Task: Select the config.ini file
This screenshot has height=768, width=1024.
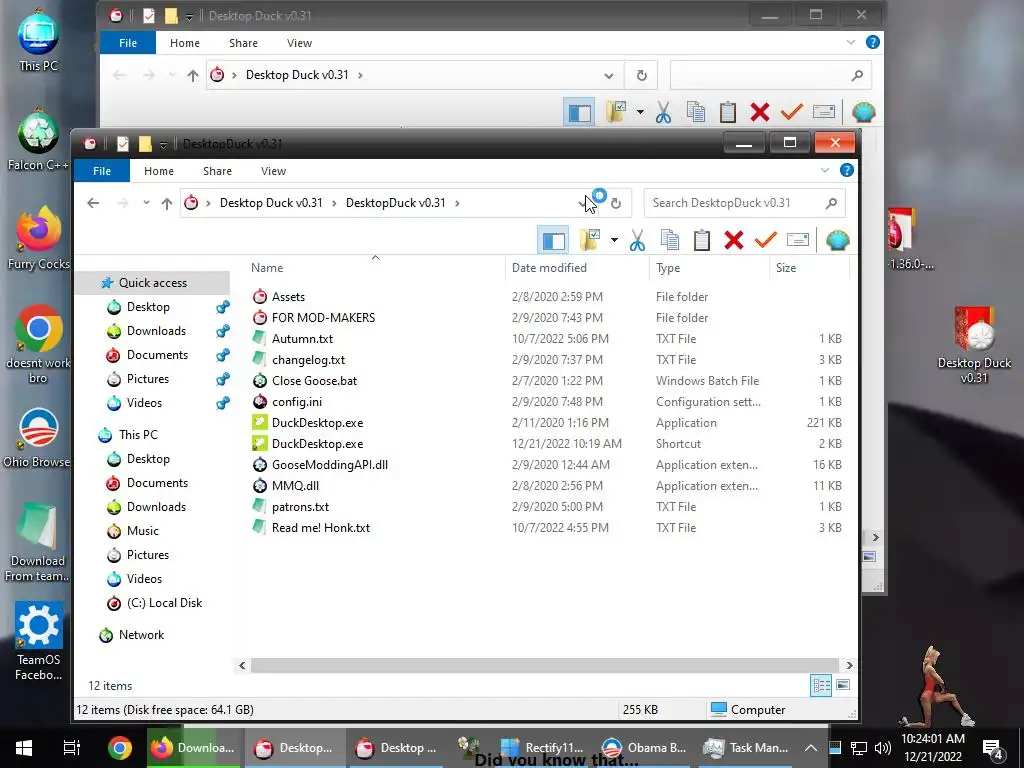Action: (x=296, y=402)
